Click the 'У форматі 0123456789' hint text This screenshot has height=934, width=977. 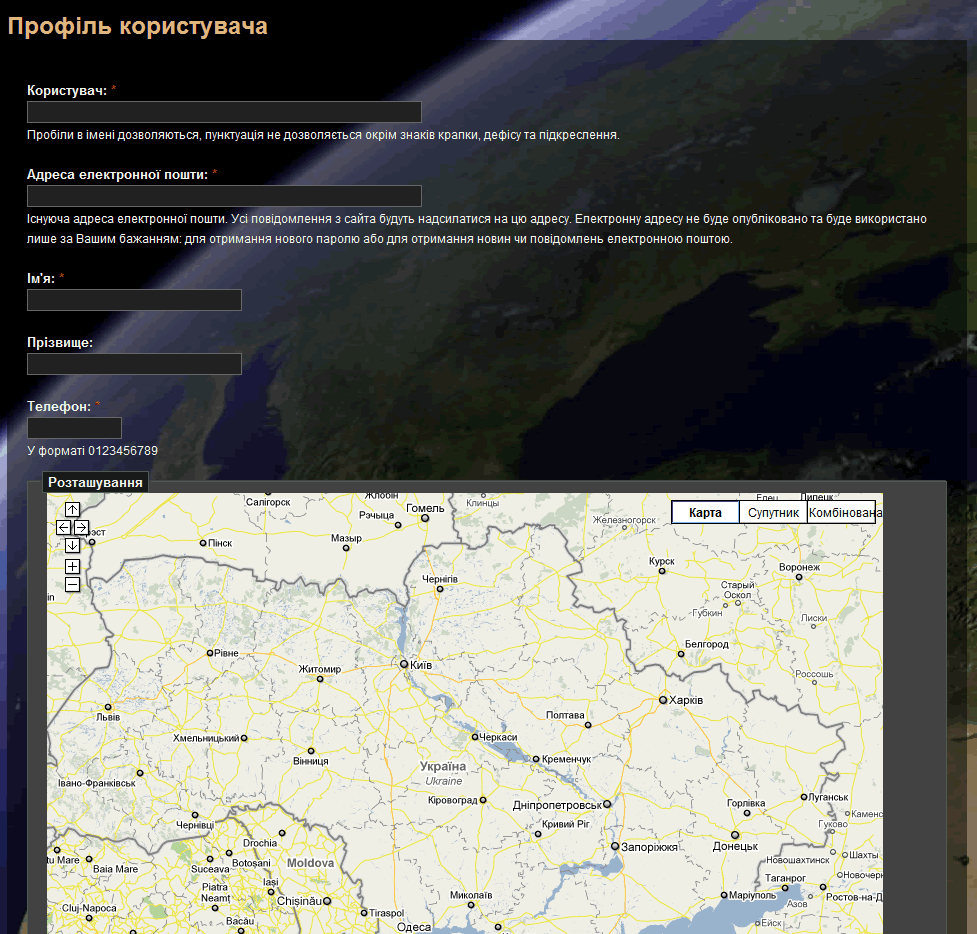pos(92,450)
